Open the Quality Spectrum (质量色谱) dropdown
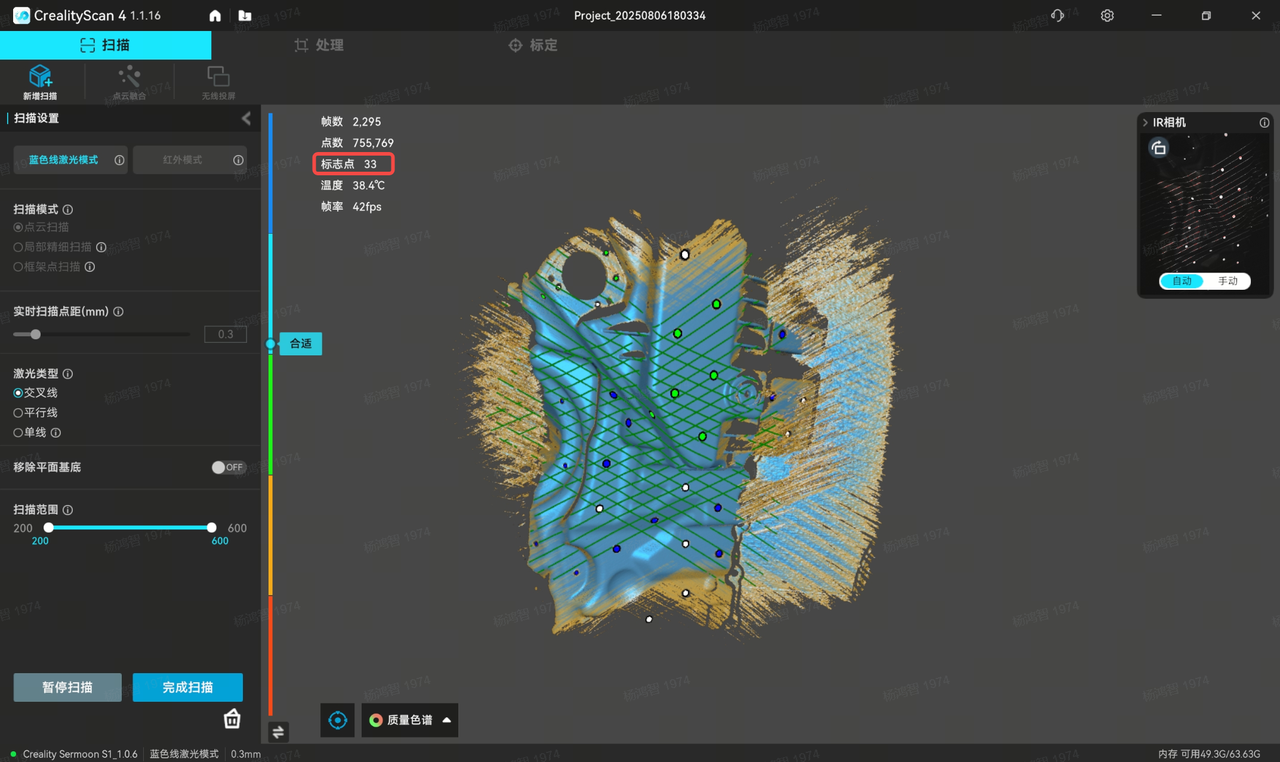1280x762 pixels. [410, 720]
